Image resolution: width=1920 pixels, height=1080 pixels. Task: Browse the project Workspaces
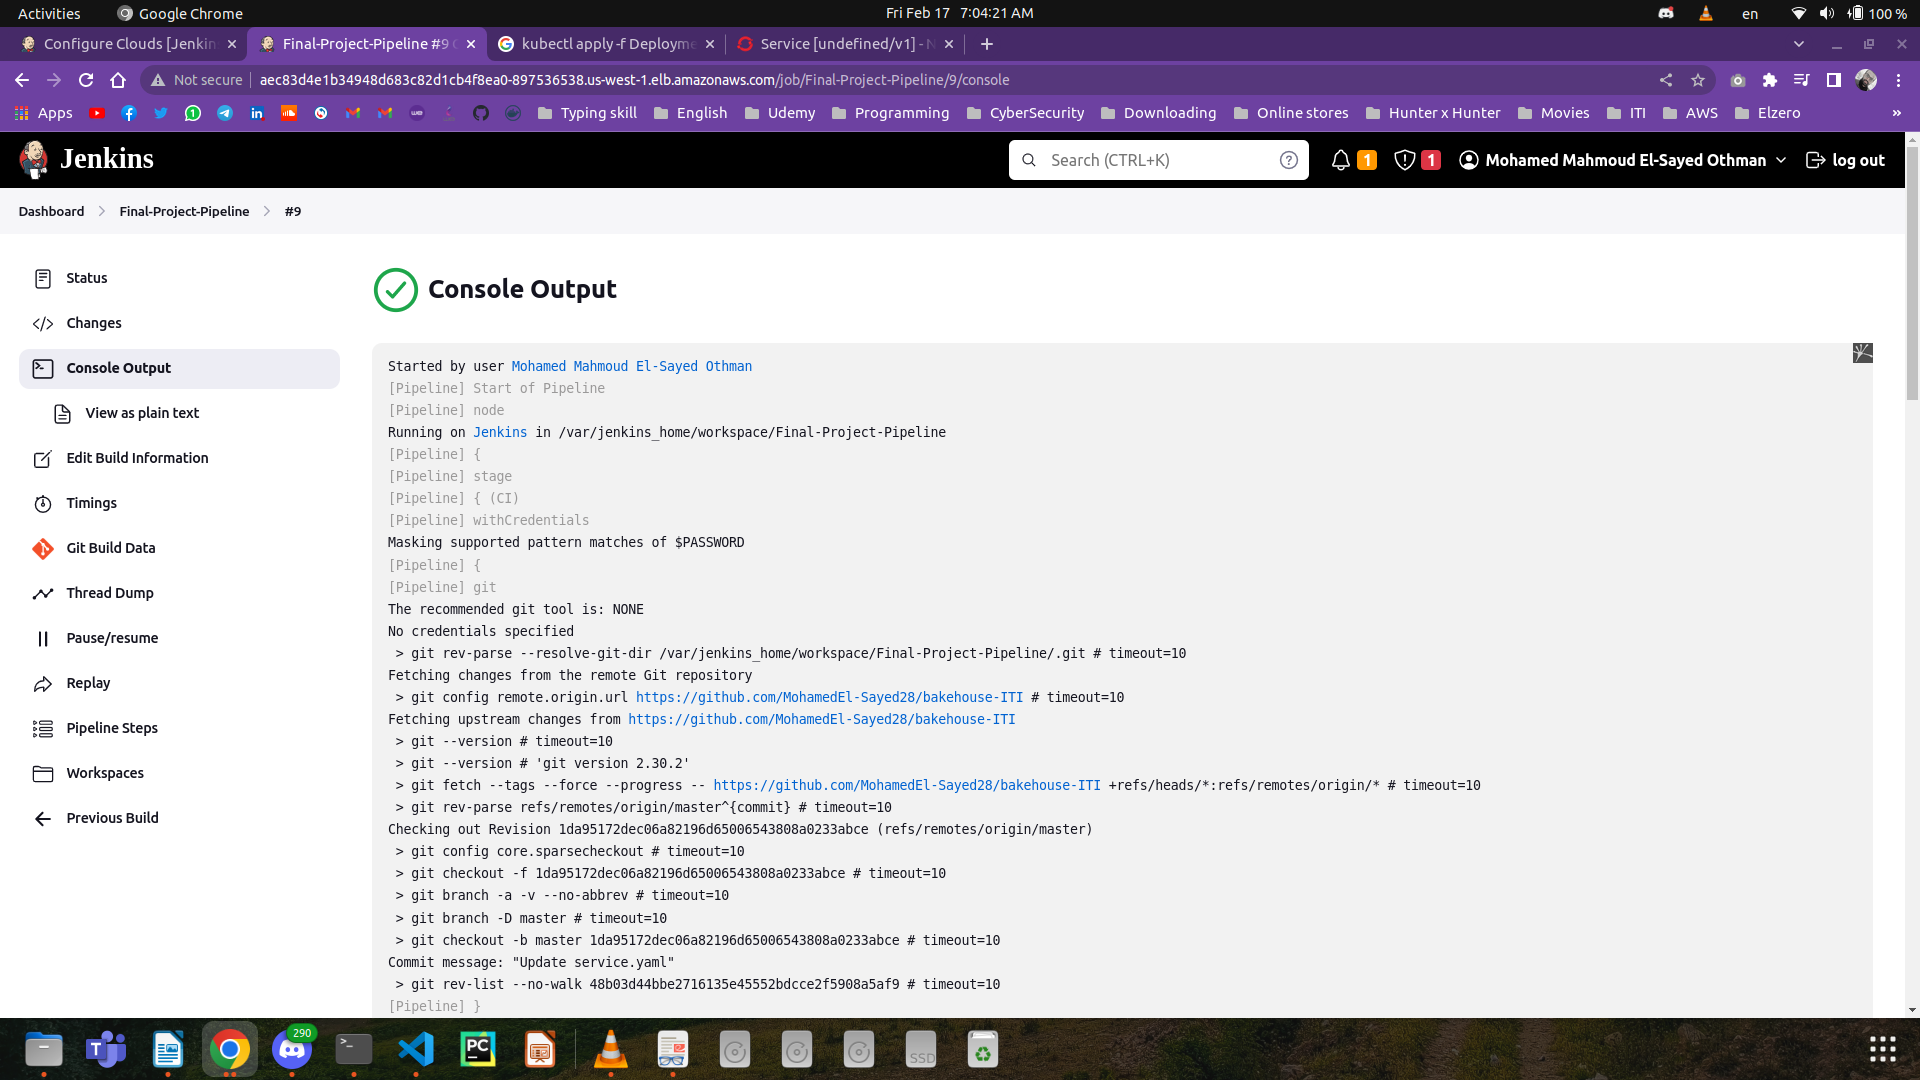coord(105,773)
